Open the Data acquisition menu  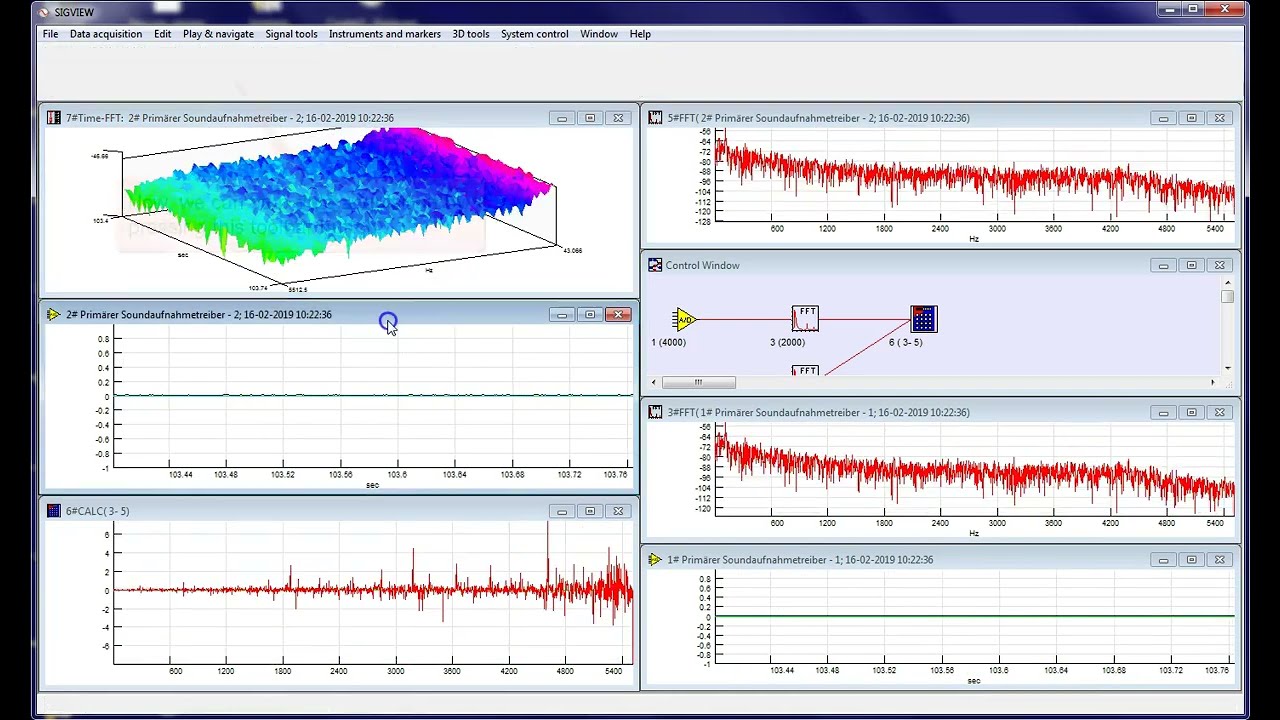(x=106, y=34)
